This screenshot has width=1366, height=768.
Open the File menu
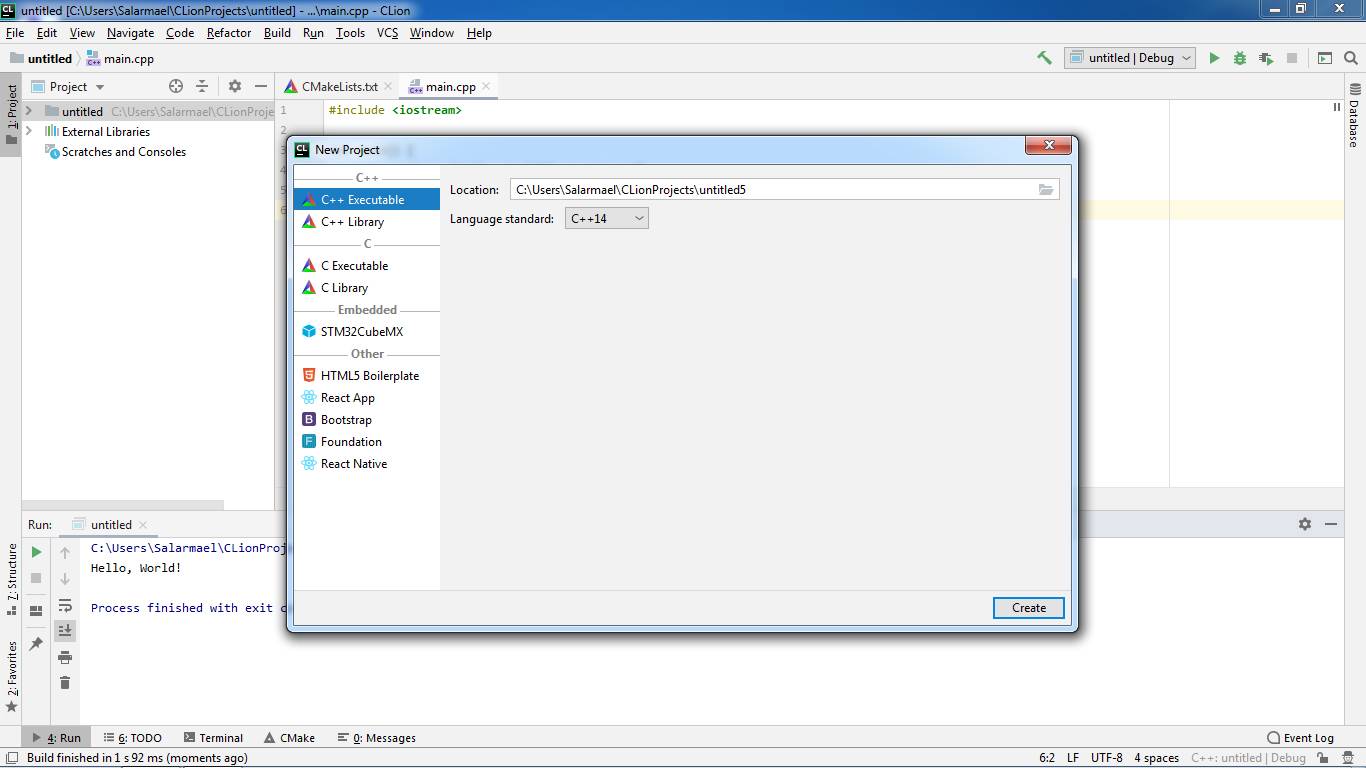pos(15,33)
